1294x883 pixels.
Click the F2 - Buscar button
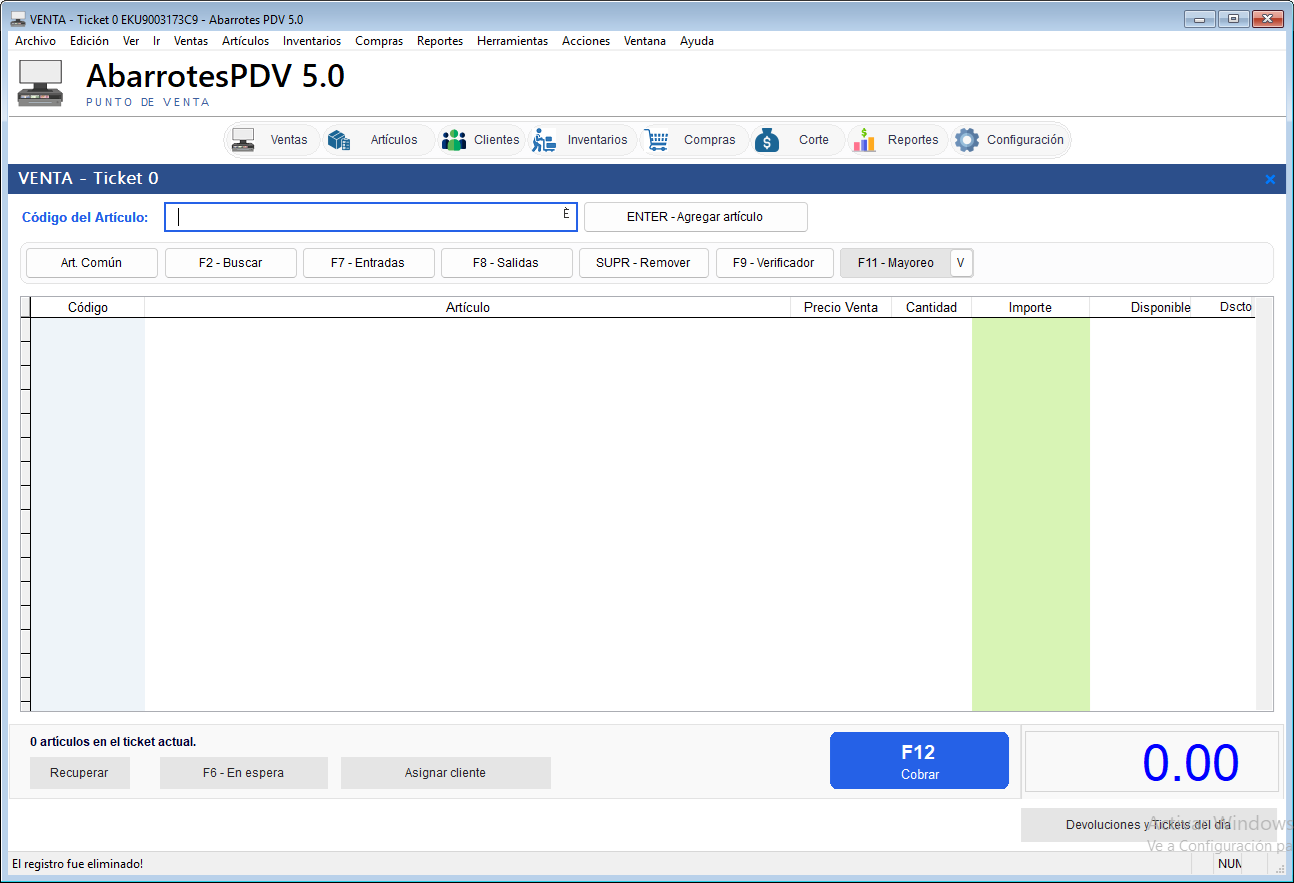(230, 263)
